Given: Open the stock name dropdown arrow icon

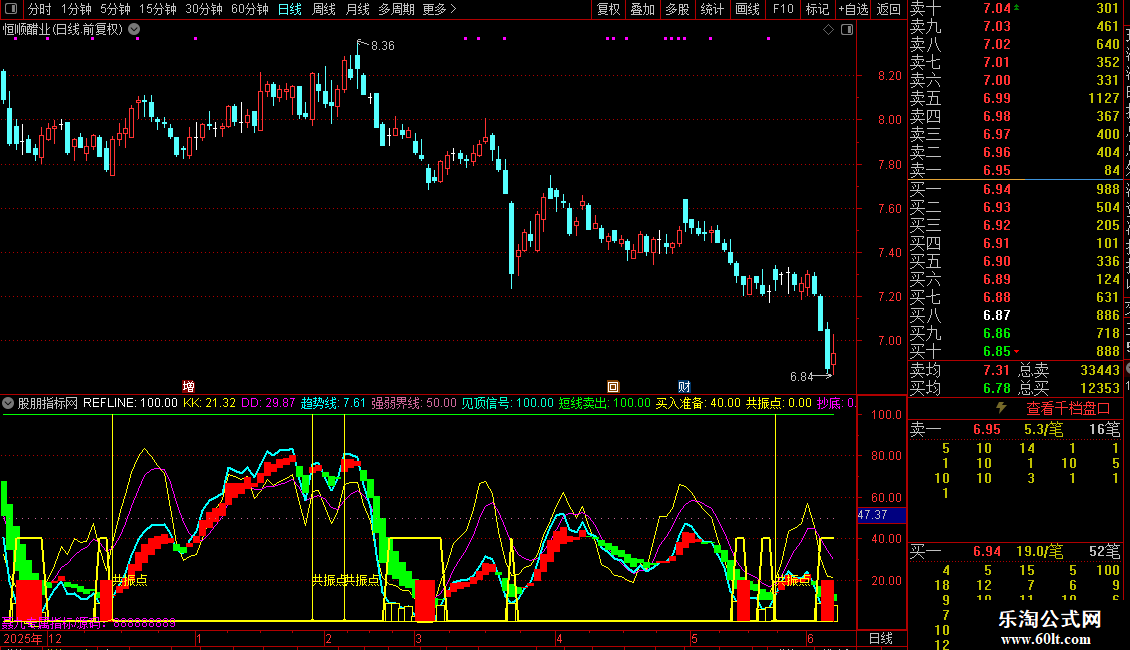Looking at the screenshot, I should [x=134, y=30].
